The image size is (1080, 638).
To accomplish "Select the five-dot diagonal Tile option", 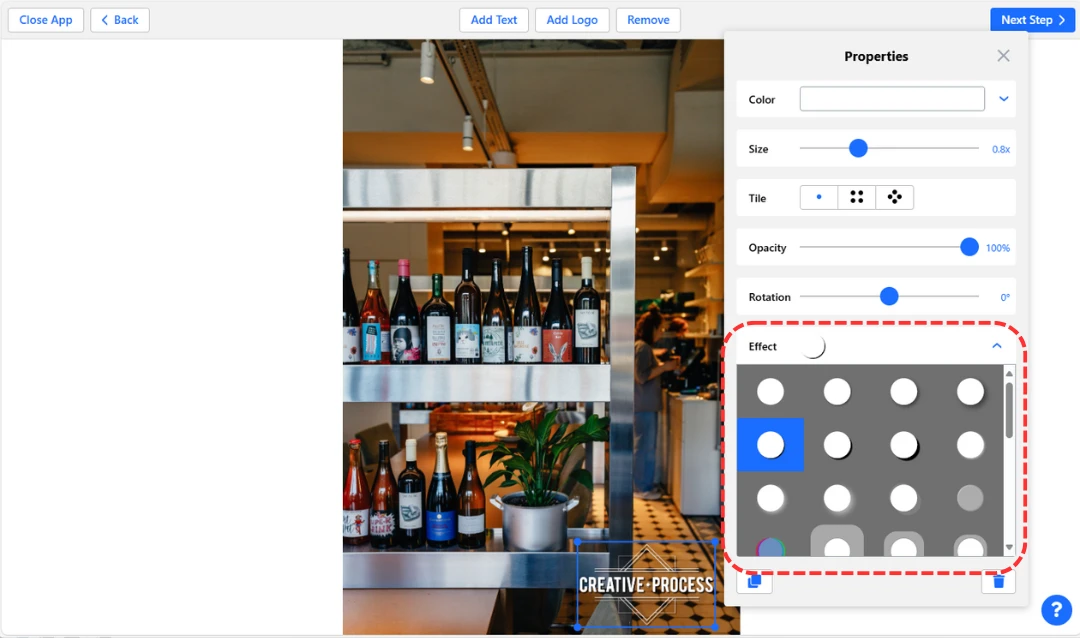I will click(895, 198).
